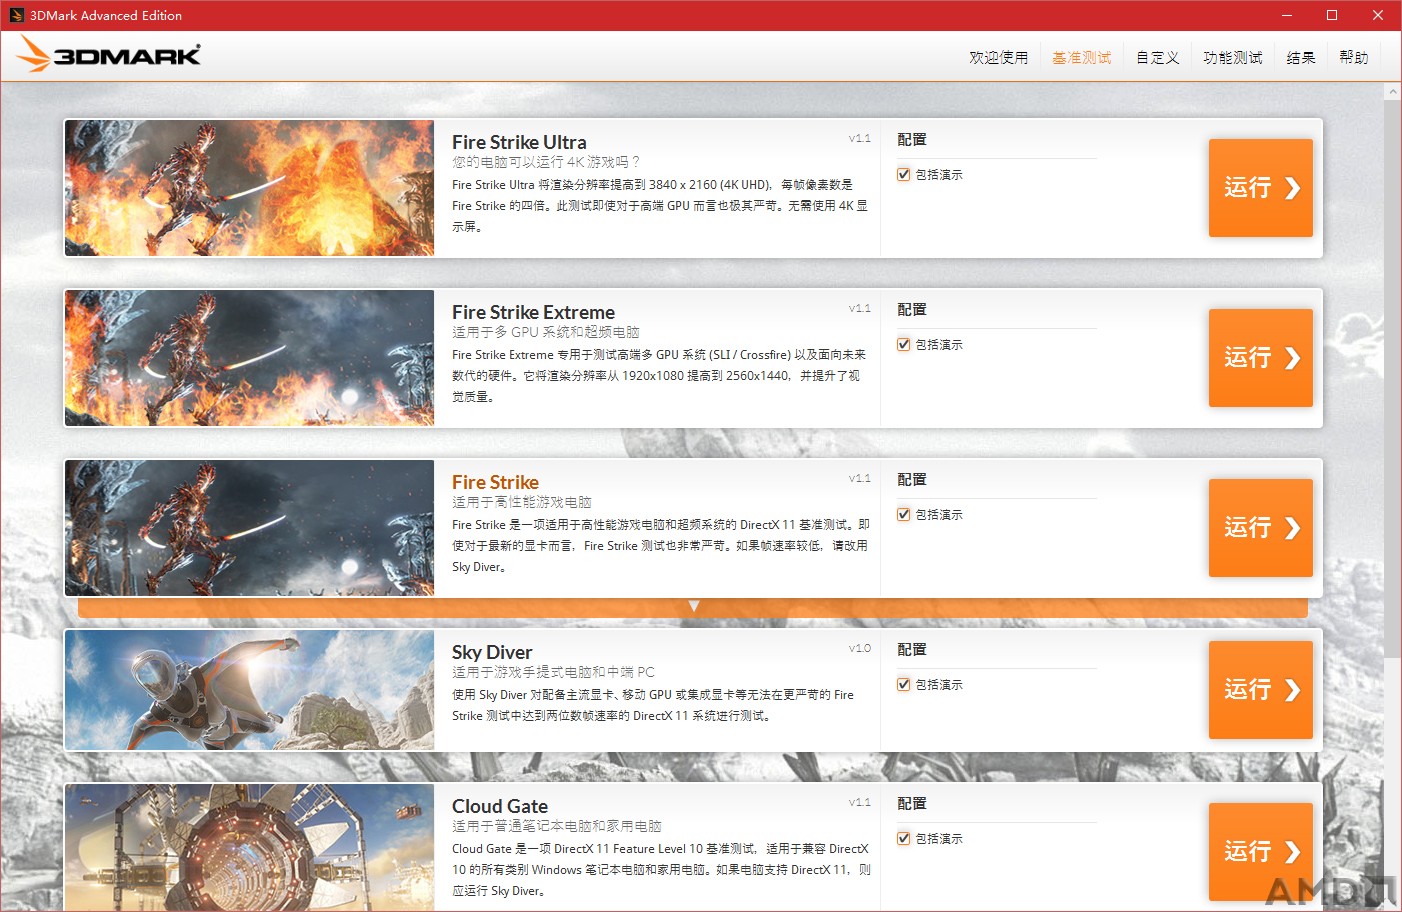Toggle 包括演示 for Cloud Gate

(x=904, y=838)
